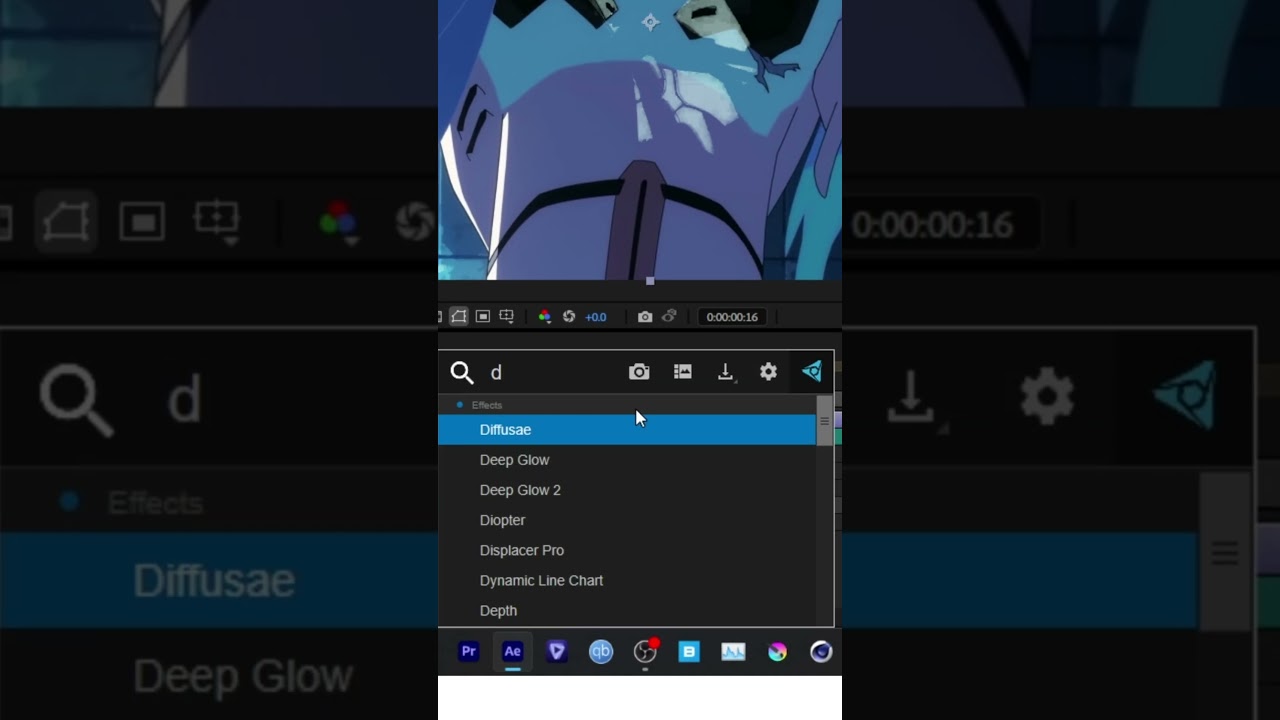The width and height of the screenshot is (1280, 720).
Task: Take a snapshot in the viewer toolbar
Action: pyautogui.click(x=645, y=317)
